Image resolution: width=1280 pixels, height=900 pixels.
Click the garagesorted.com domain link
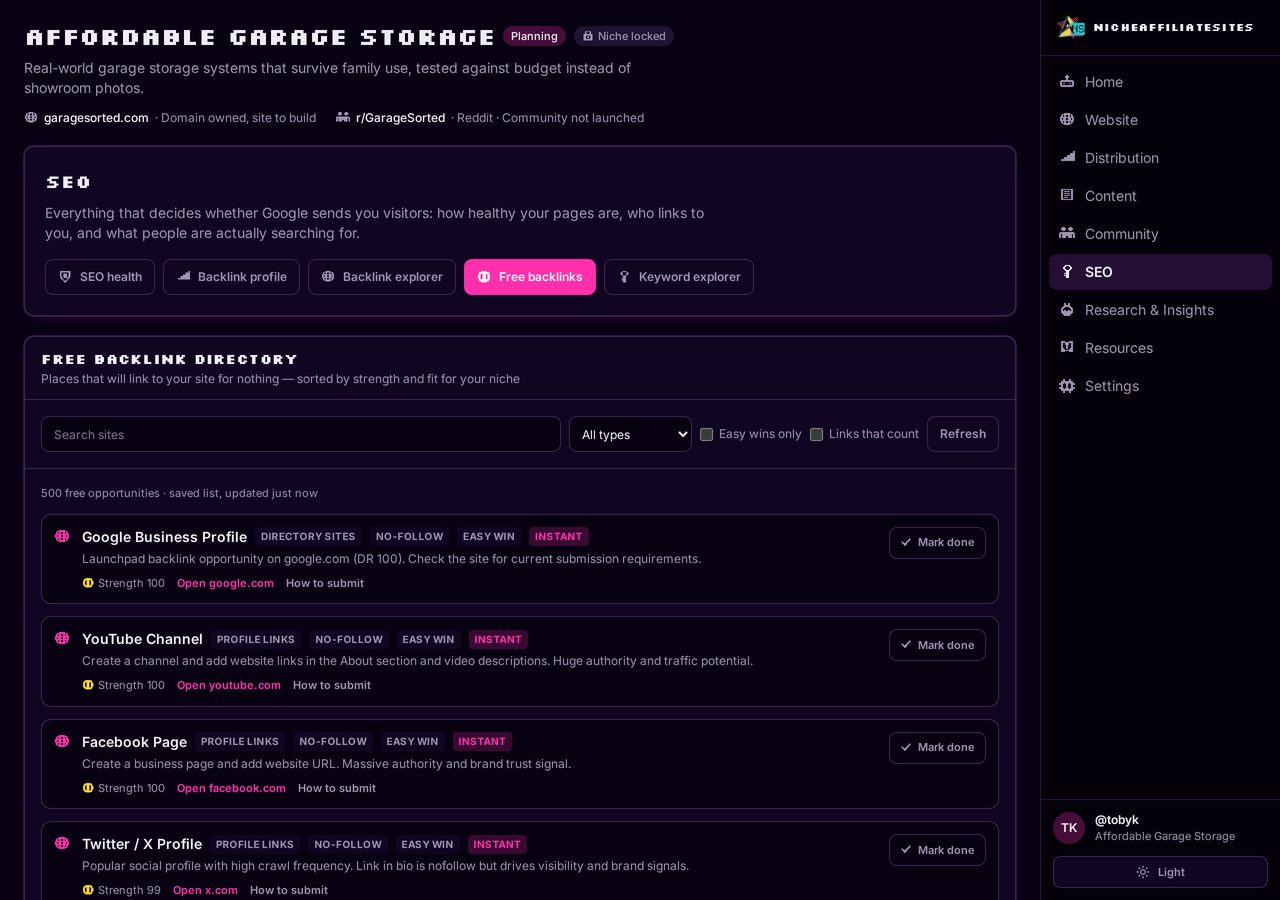pos(96,118)
